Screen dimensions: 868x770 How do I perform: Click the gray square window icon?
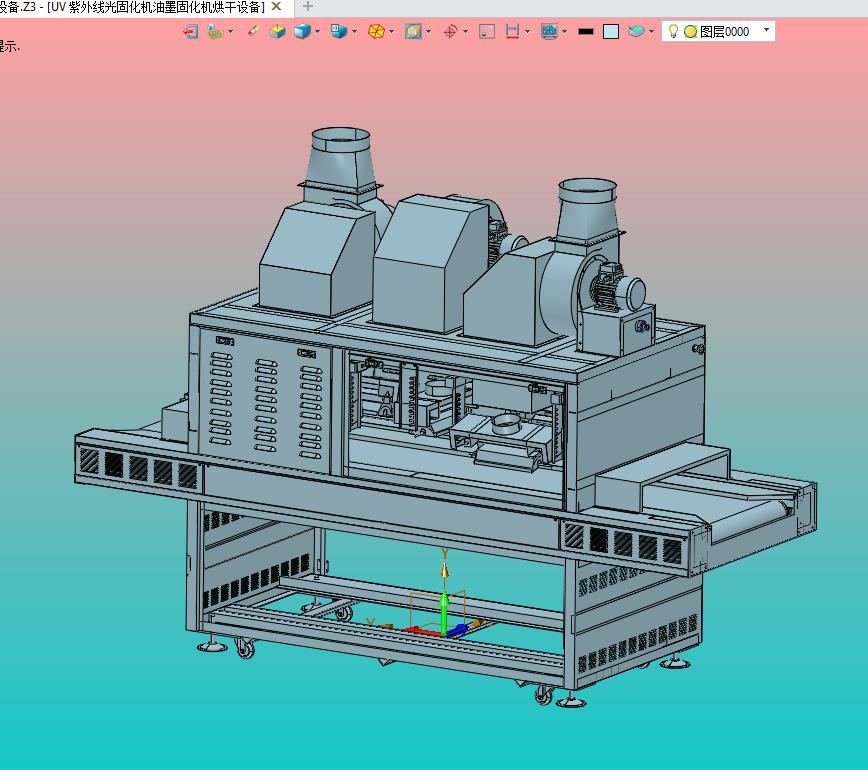click(x=487, y=32)
